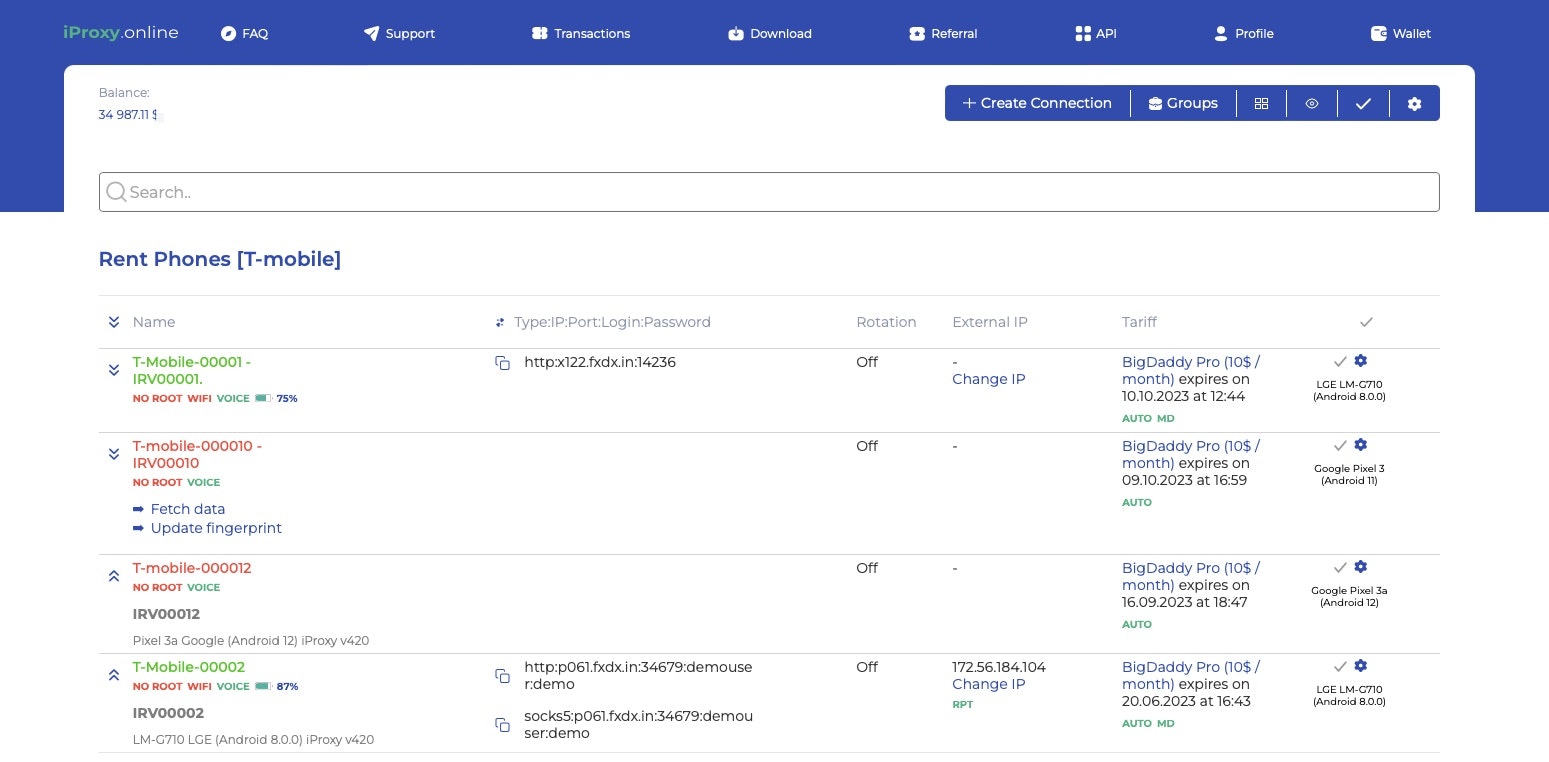Click the 75% battery indicator
The width and height of the screenshot is (1549, 762).
coord(276,398)
